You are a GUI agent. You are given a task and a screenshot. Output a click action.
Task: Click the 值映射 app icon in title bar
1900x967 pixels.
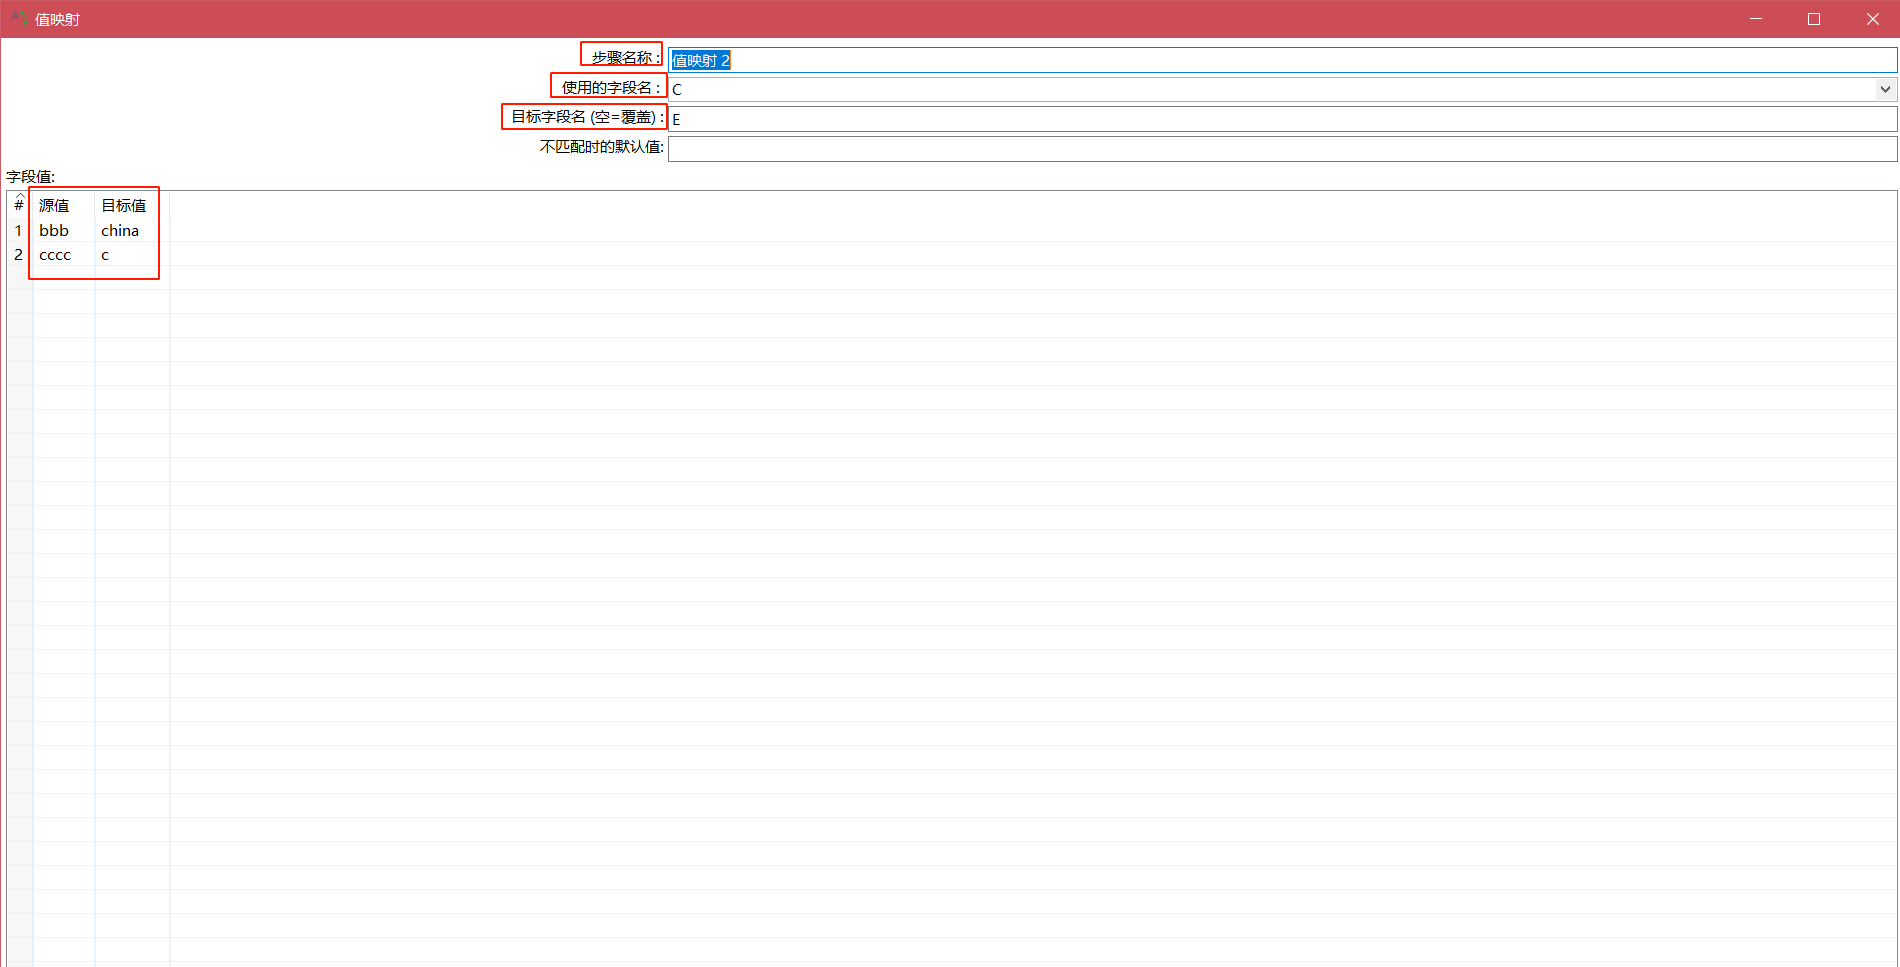19,18
